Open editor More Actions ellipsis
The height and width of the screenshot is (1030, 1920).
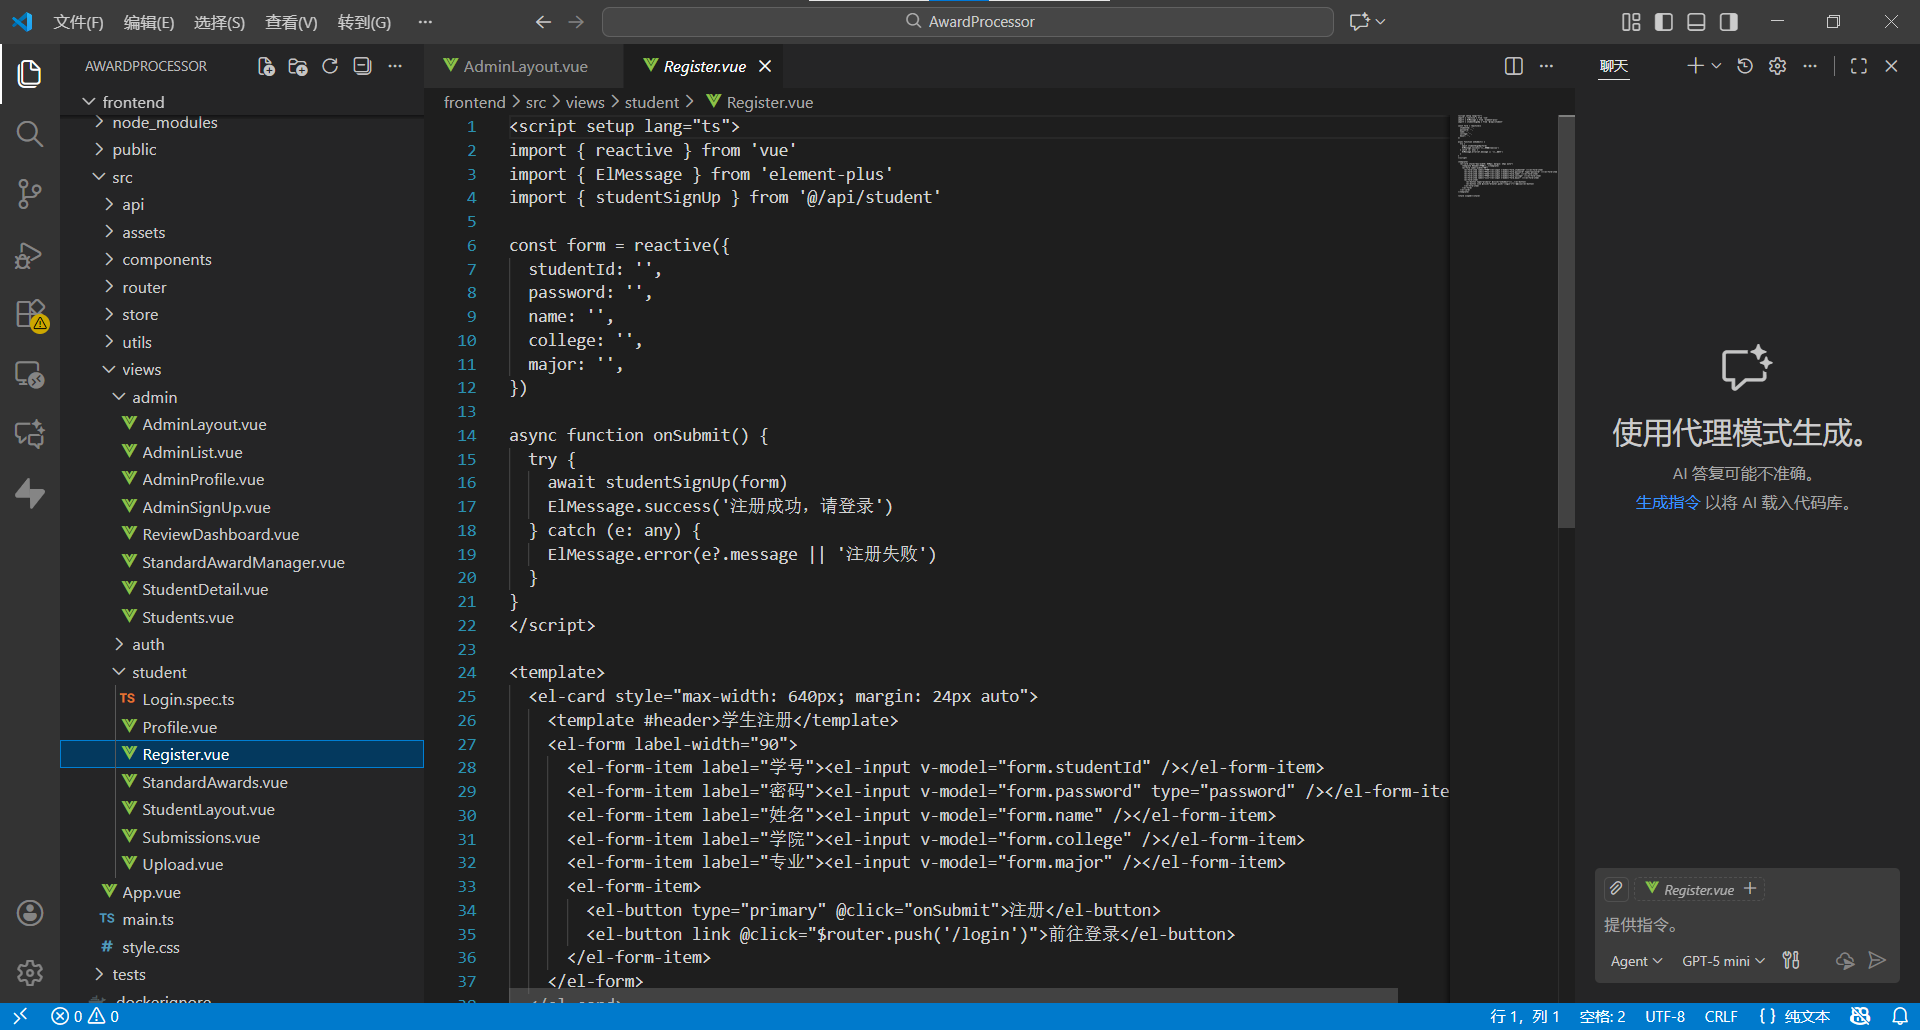pos(1546,66)
